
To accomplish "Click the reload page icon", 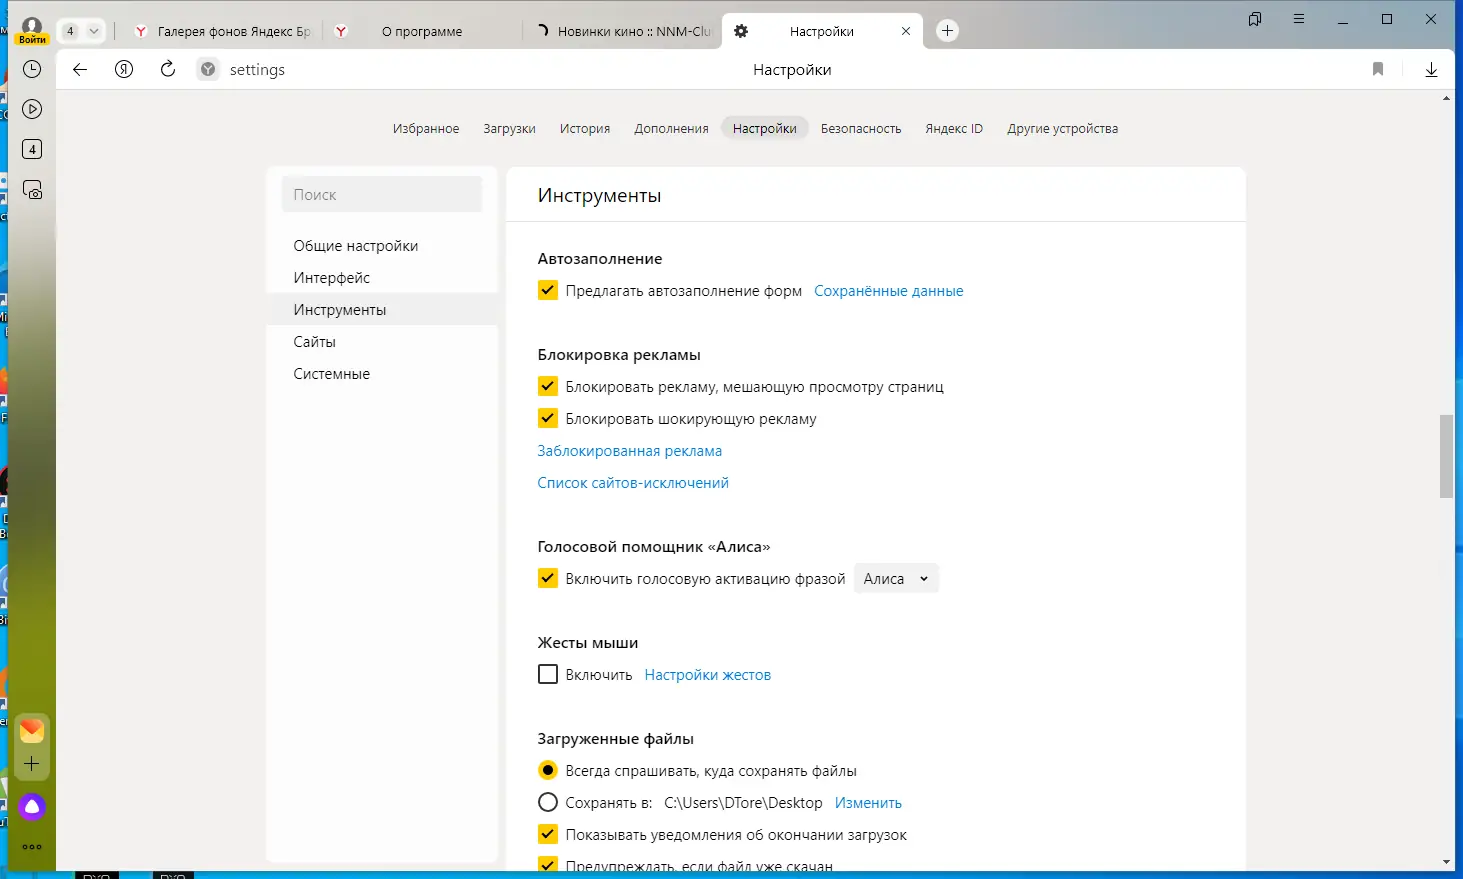I will point(168,69).
